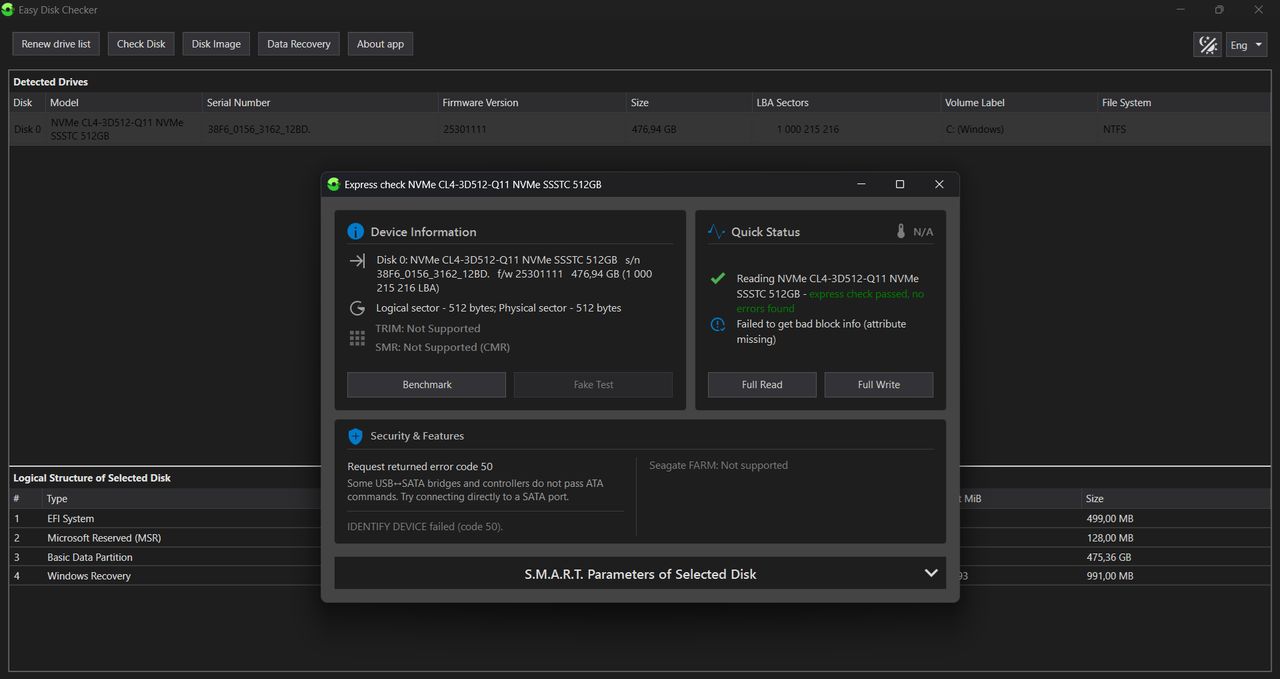Select the Basic Data Partition row
This screenshot has width=1280, height=679.
(165, 556)
